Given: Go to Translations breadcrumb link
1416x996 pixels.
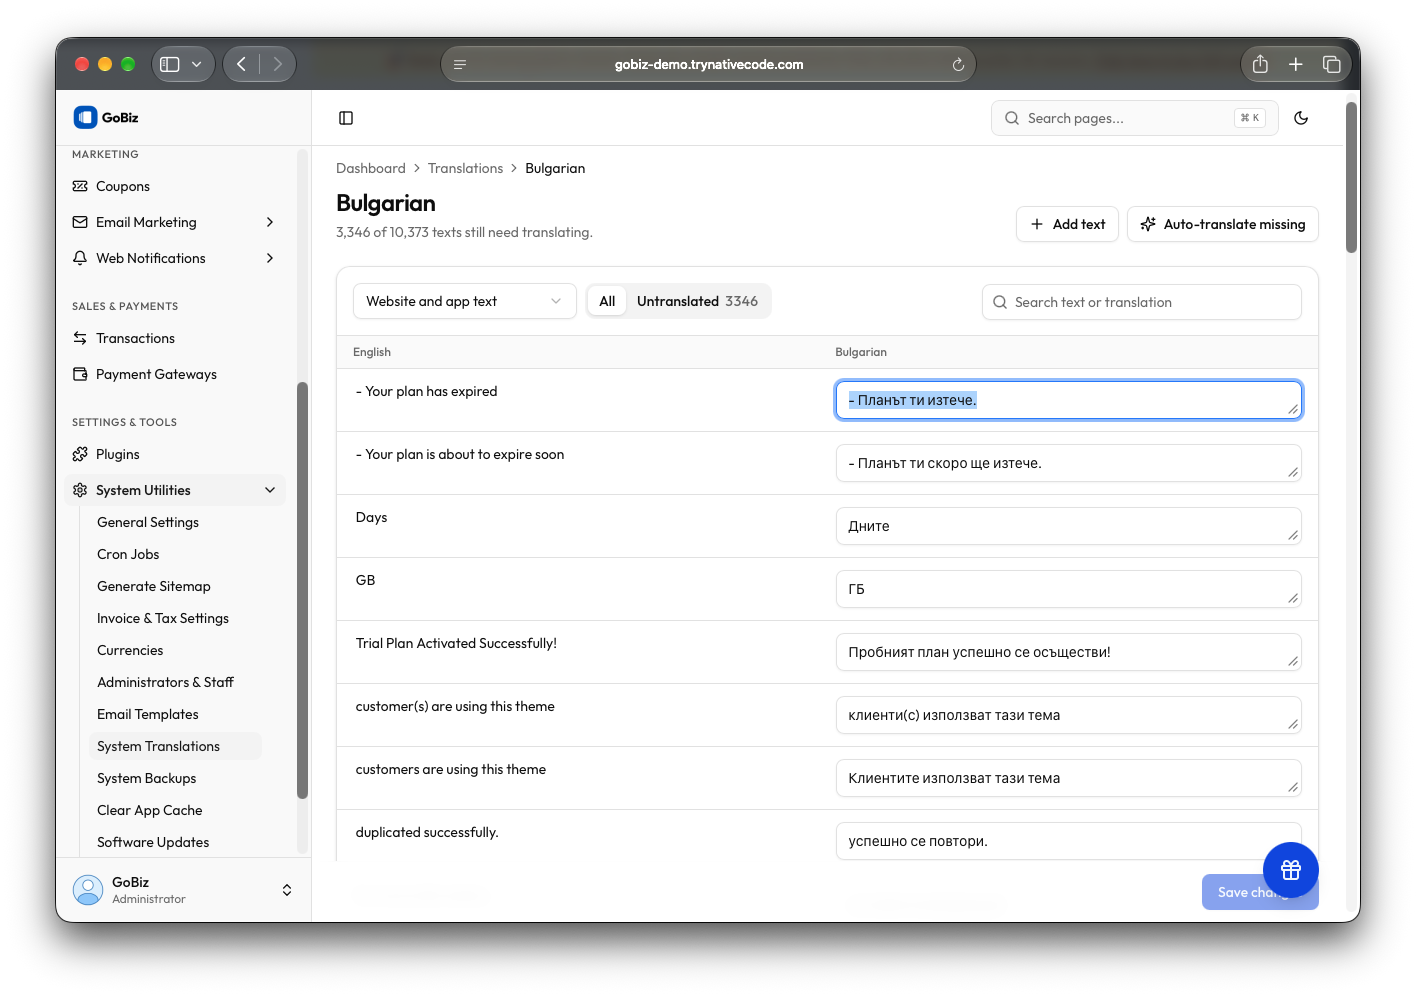Looking at the screenshot, I should (465, 168).
